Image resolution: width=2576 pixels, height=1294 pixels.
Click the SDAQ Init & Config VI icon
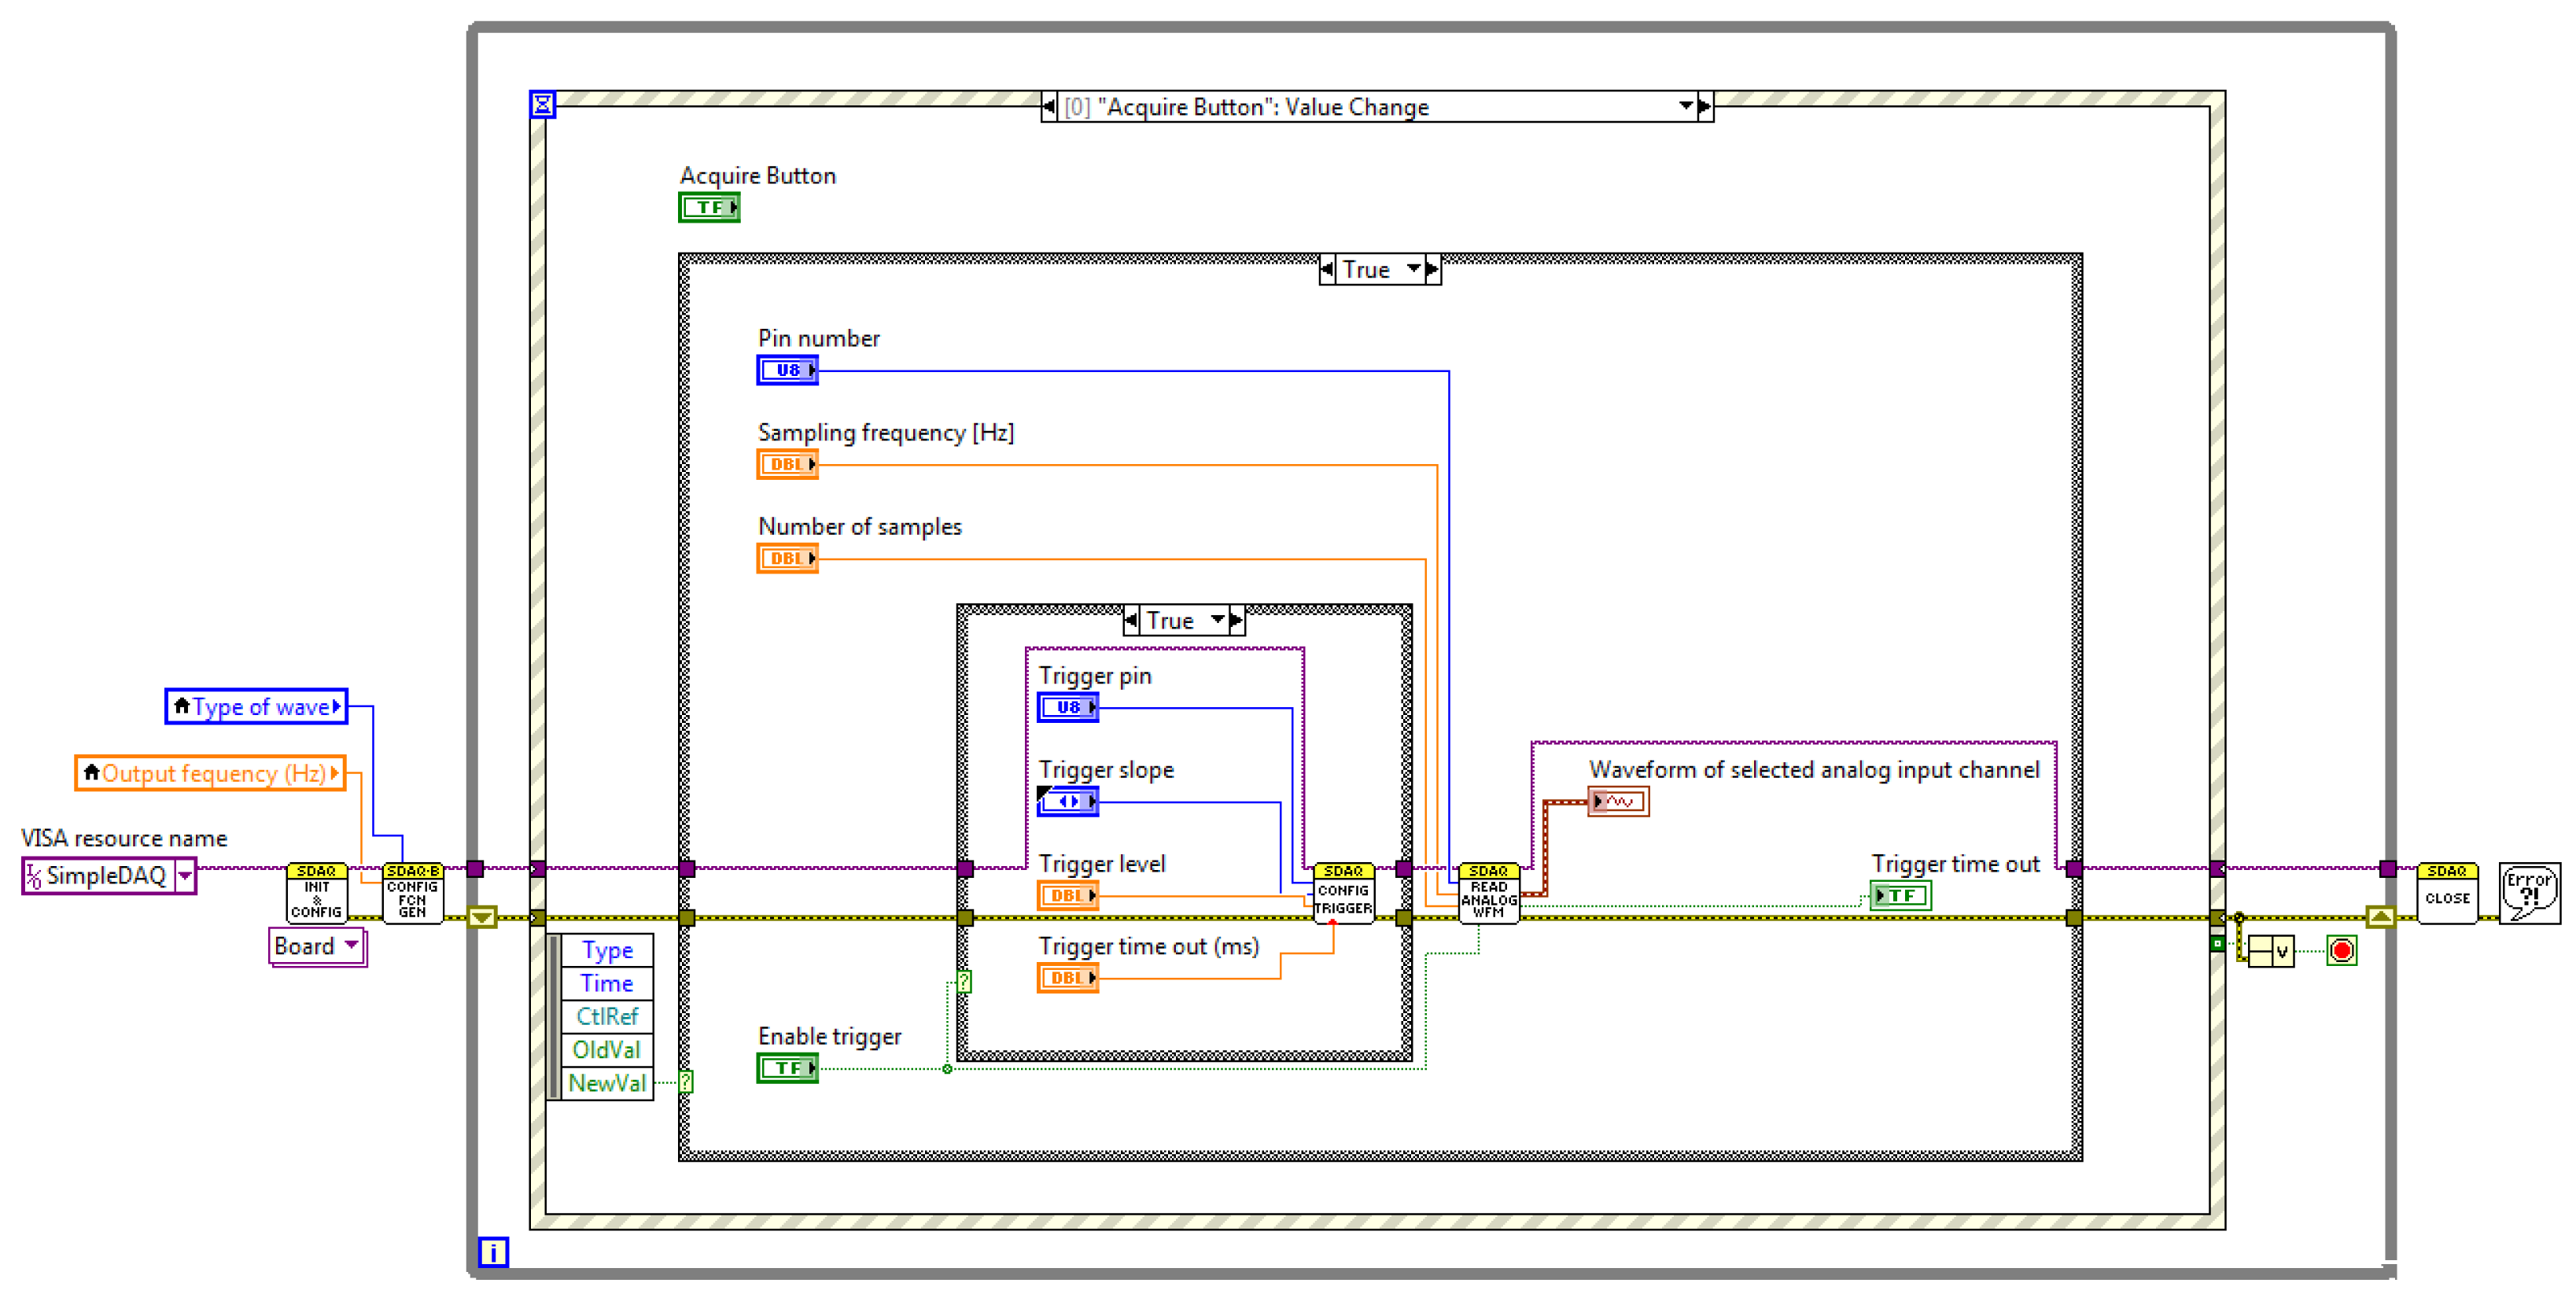point(316,893)
